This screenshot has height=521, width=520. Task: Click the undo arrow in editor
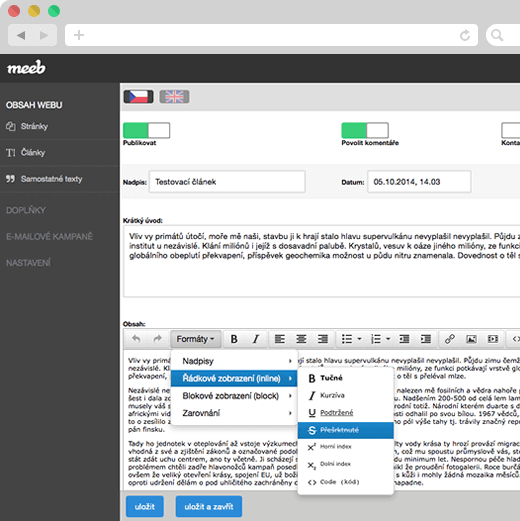point(136,339)
